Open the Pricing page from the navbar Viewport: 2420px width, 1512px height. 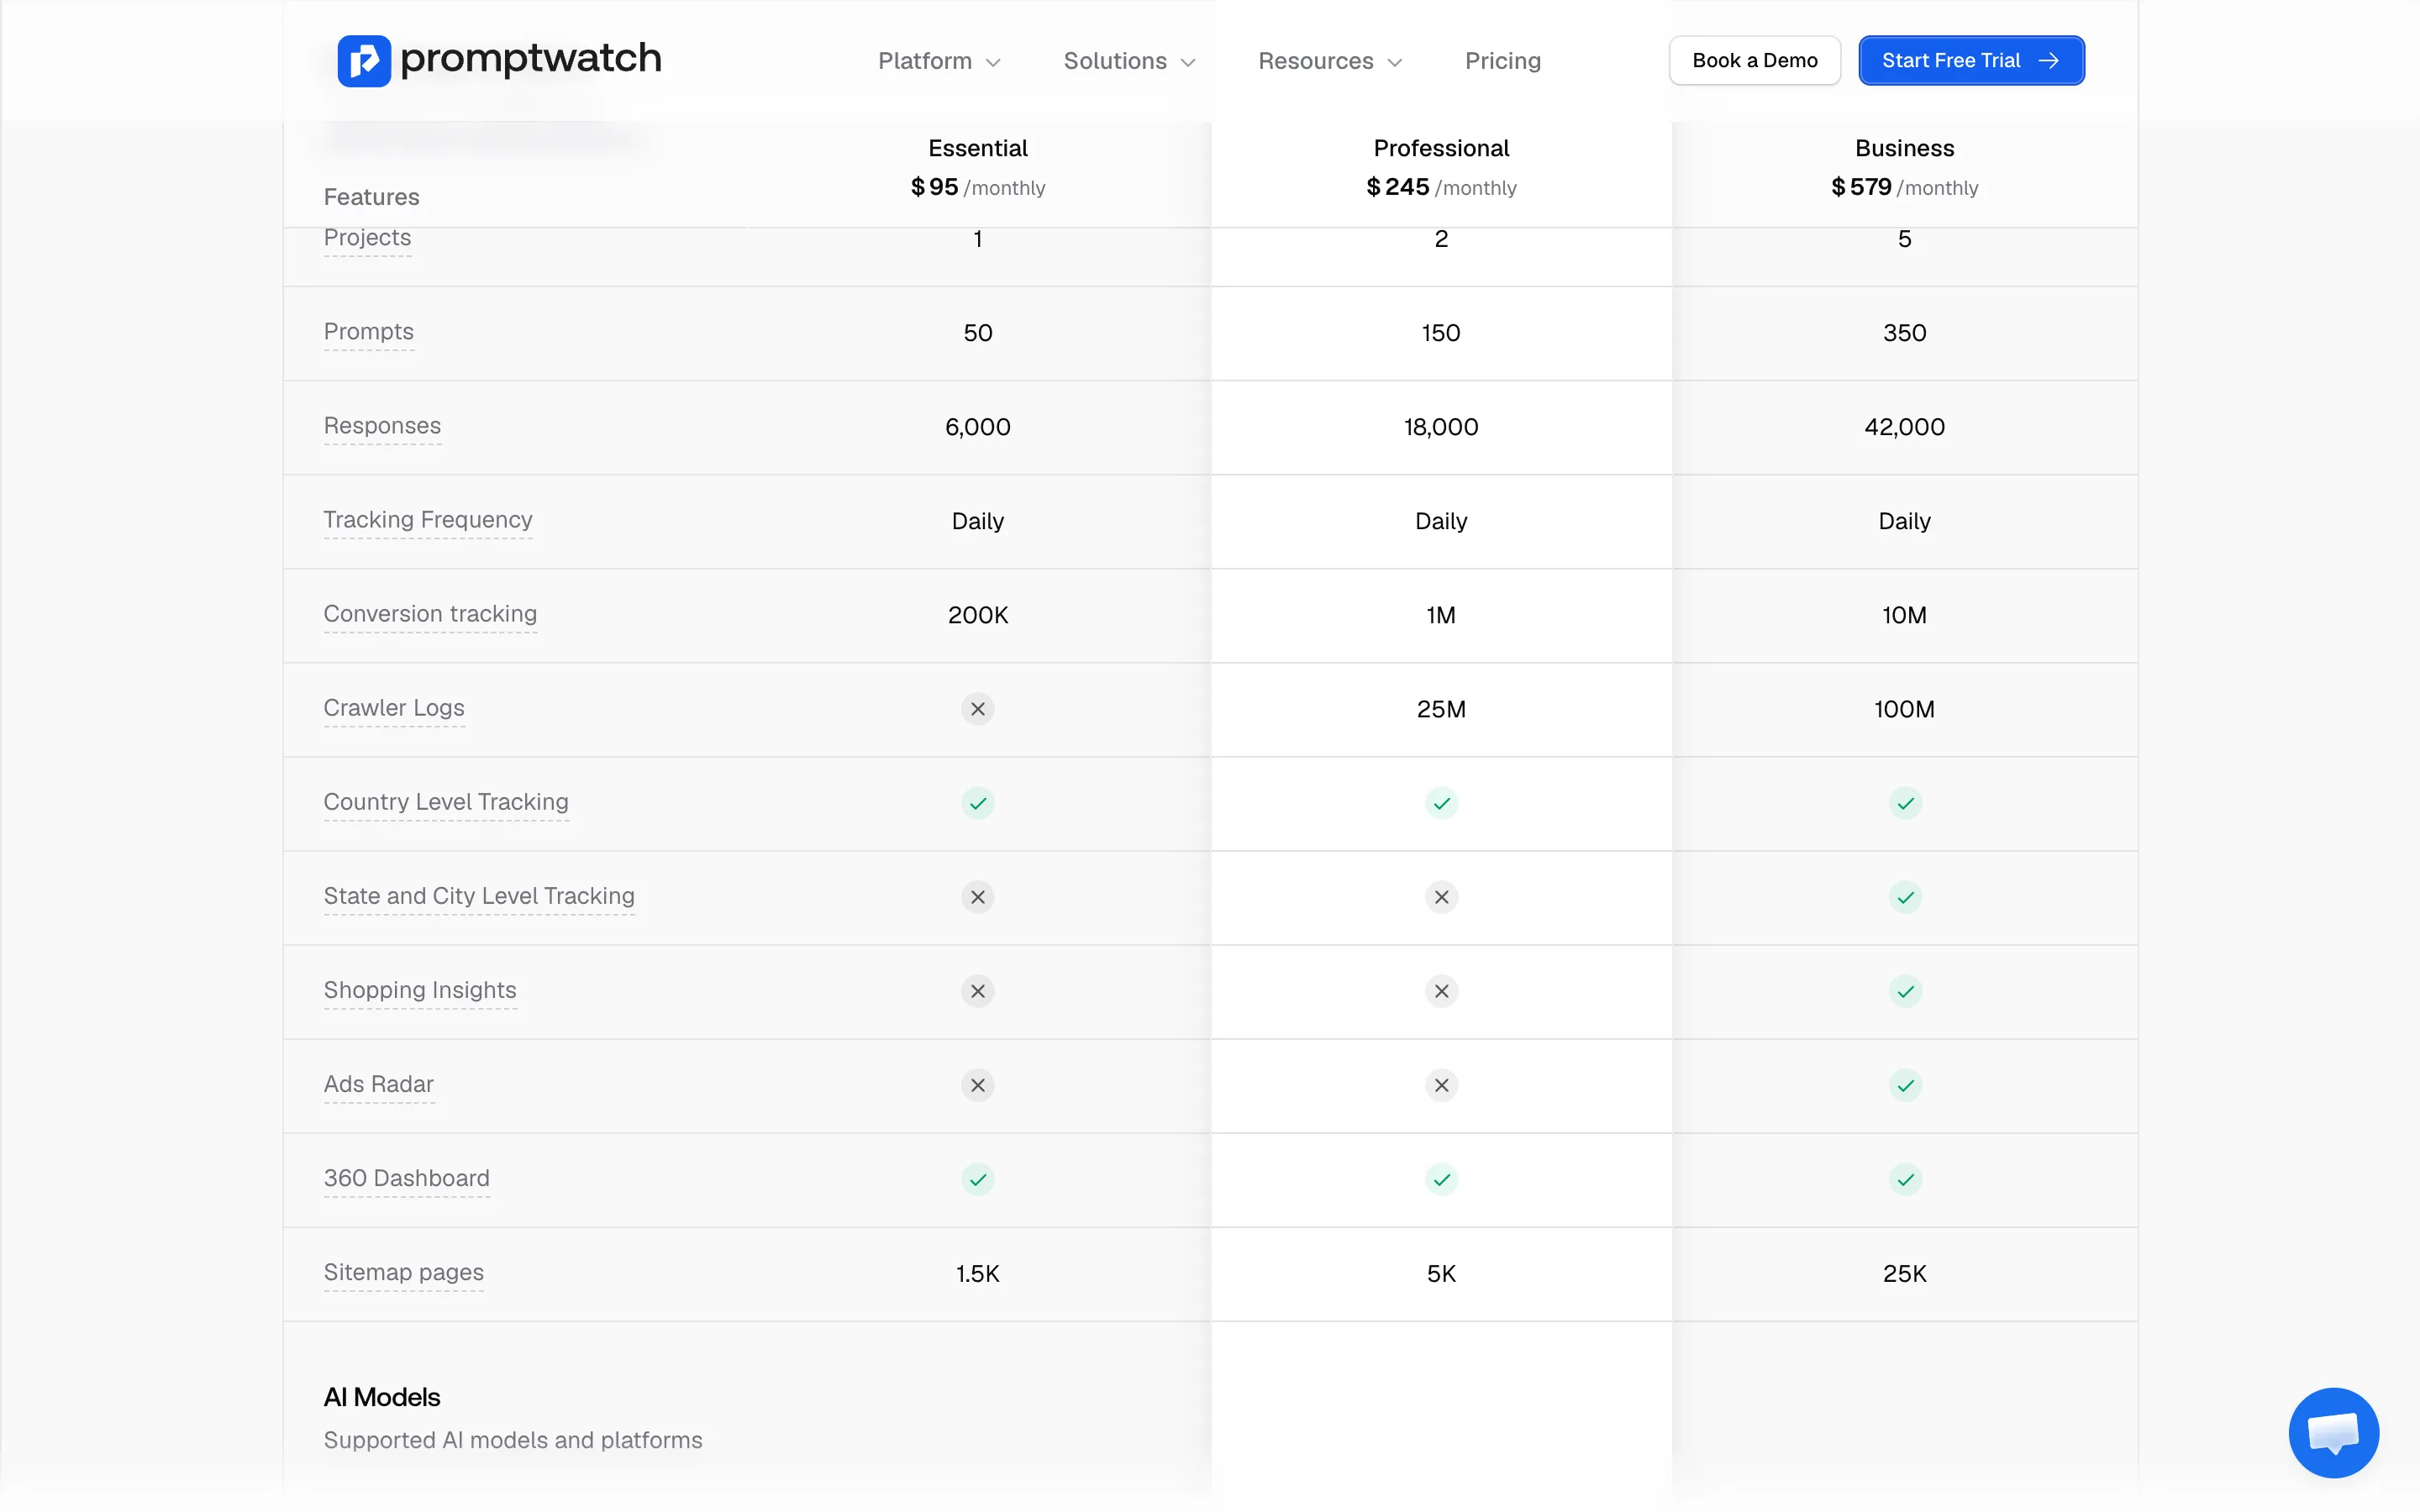point(1502,61)
